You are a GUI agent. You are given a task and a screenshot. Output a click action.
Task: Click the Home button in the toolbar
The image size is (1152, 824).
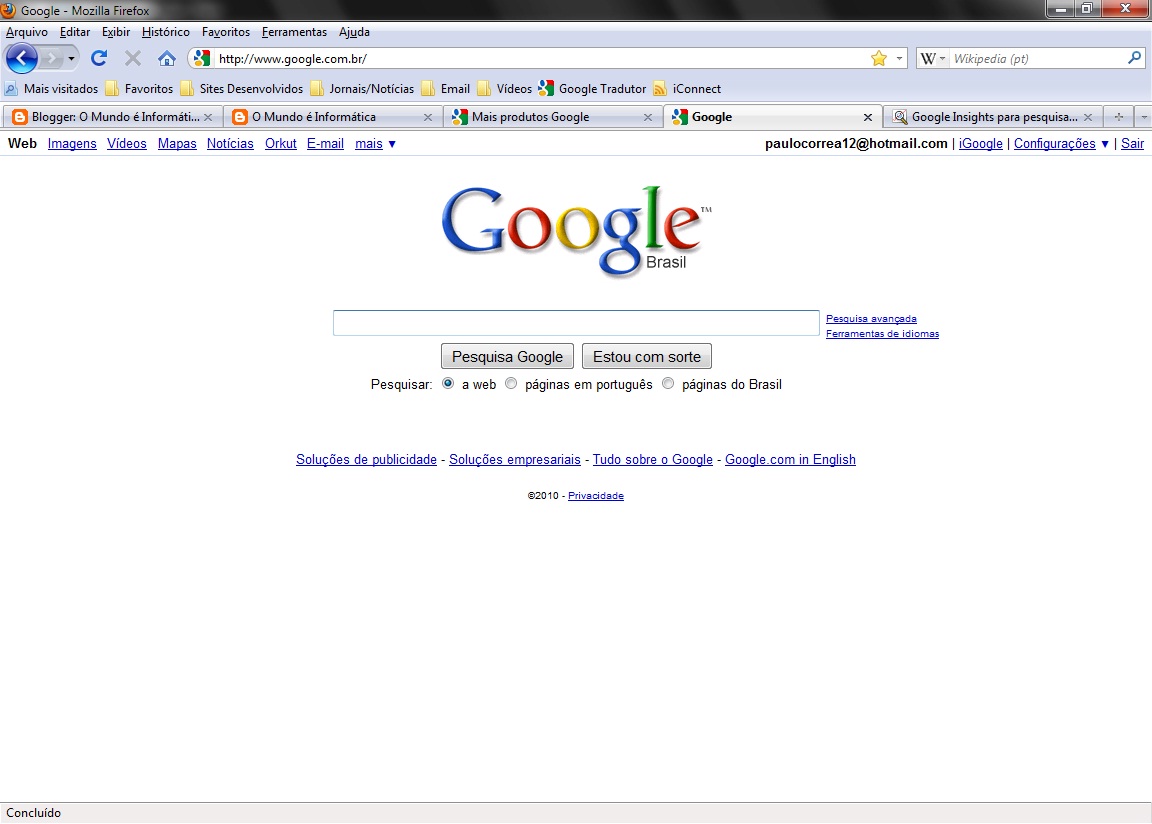(166, 58)
